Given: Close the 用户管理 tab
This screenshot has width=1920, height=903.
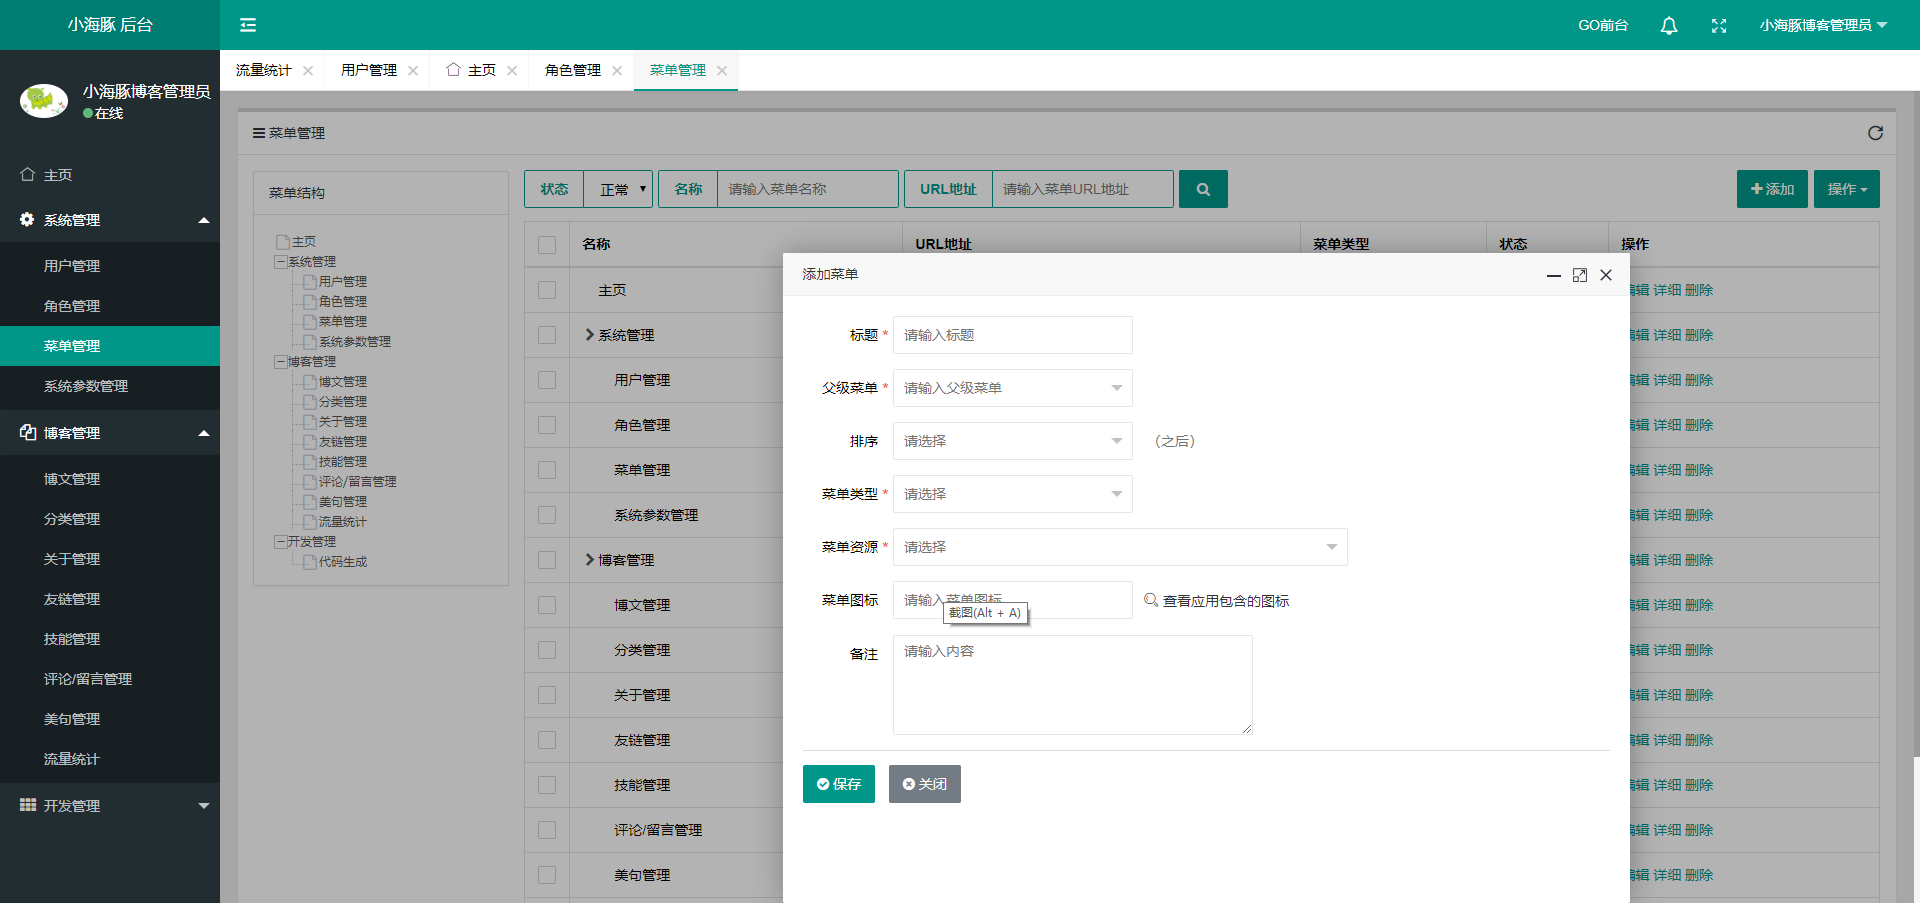Looking at the screenshot, I should [413, 70].
